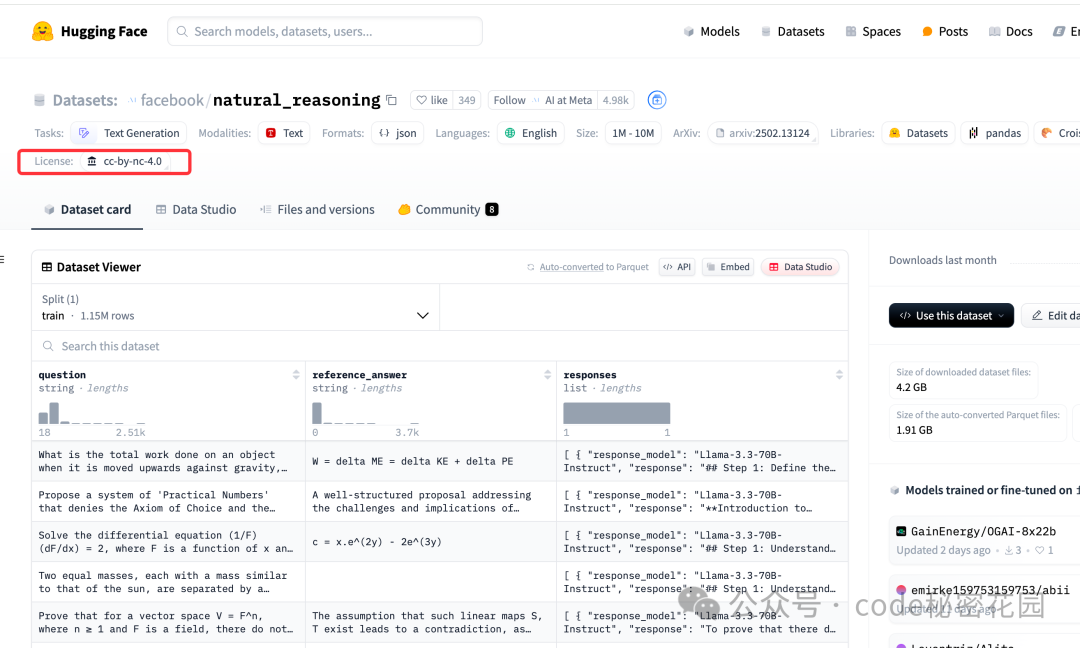1080x648 pixels.
Task: Select the Text Generation task tag
Action: coord(129,133)
